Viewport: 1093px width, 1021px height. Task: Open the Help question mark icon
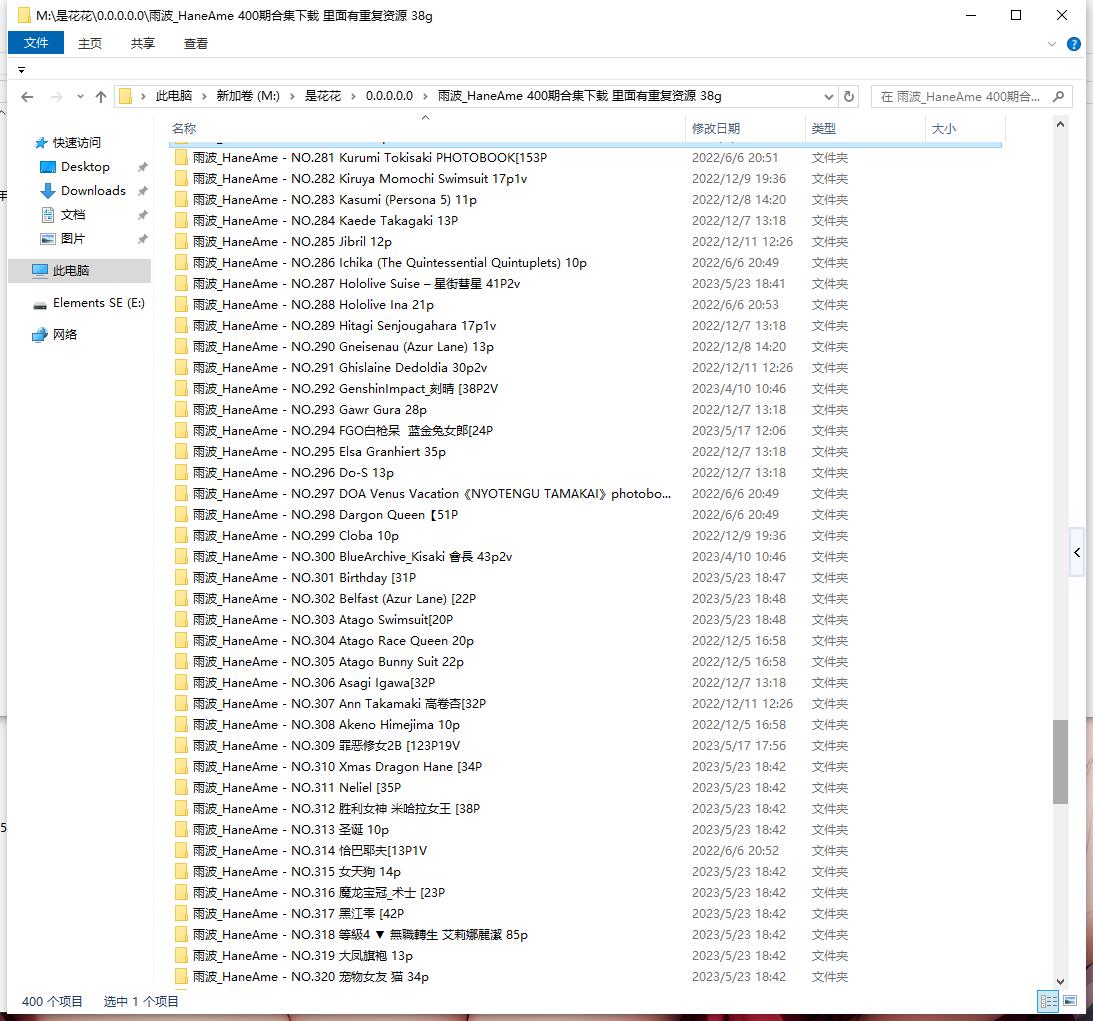[1073, 44]
